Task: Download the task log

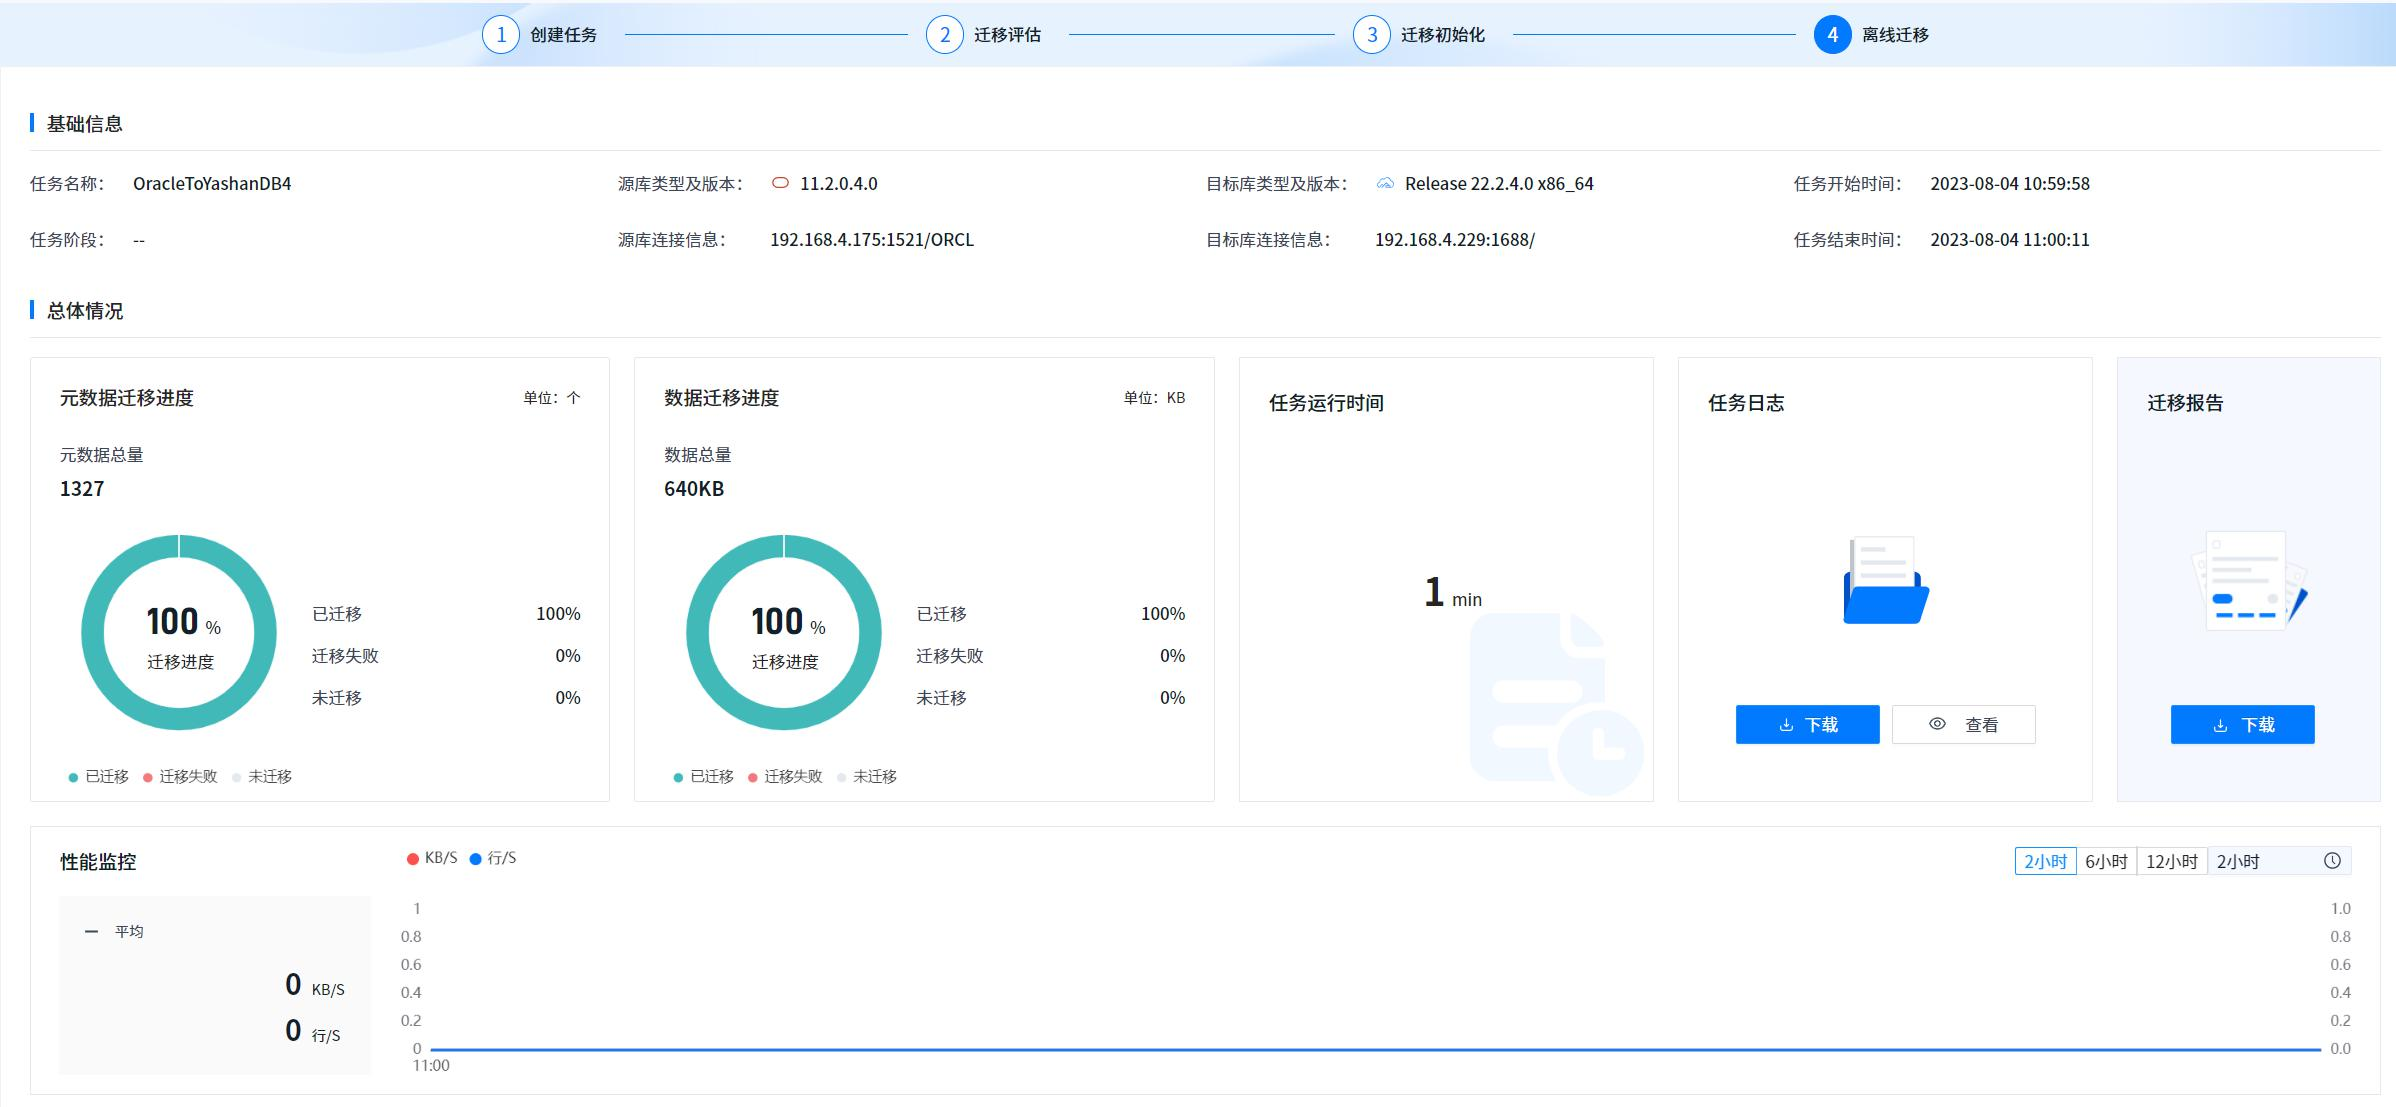Action: pyautogui.click(x=1807, y=724)
